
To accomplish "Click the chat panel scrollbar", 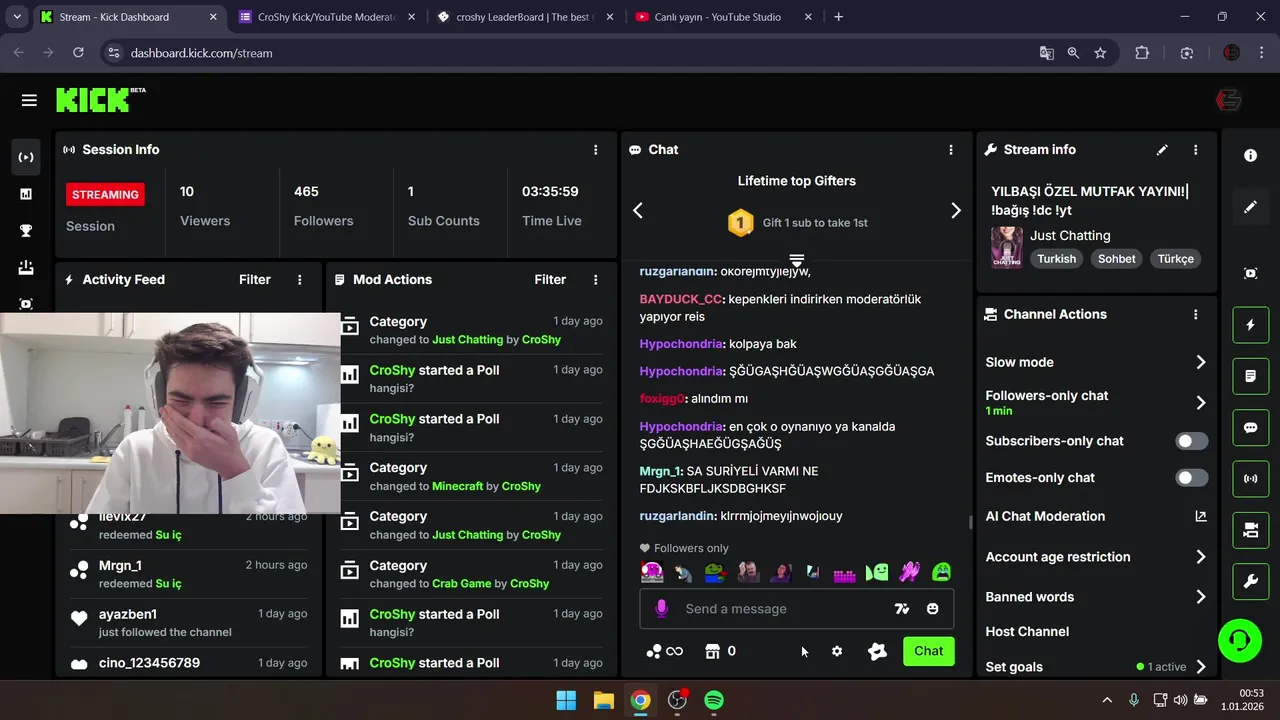I will click(x=969, y=522).
